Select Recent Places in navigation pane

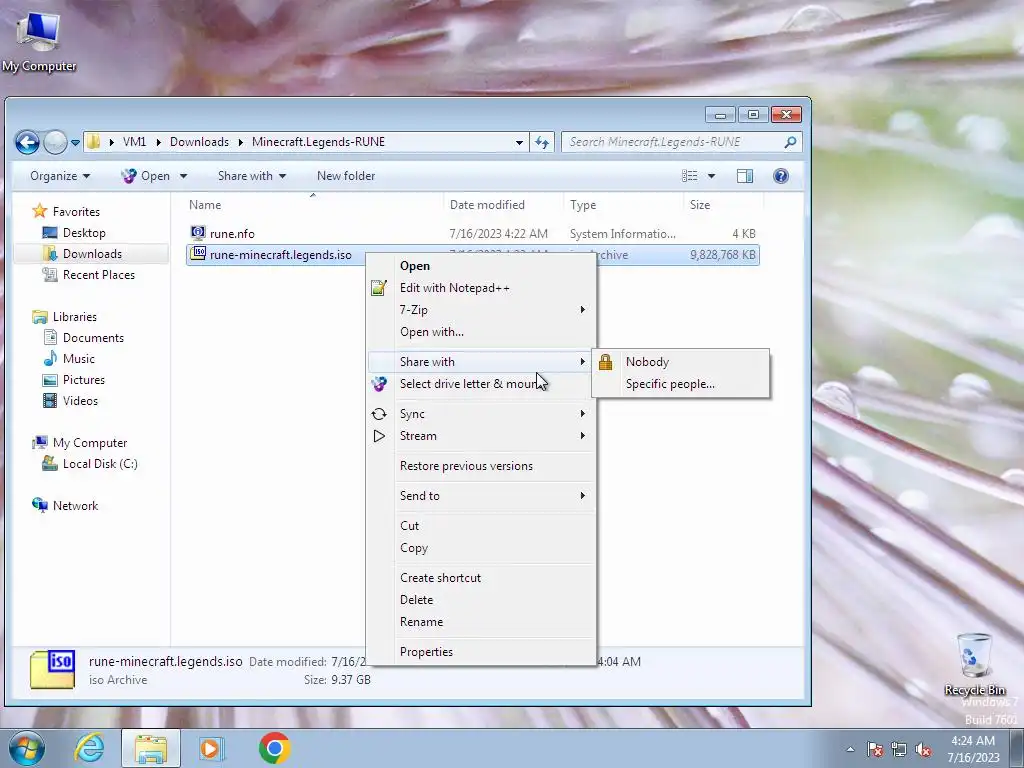pyautogui.click(x=99, y=275)
